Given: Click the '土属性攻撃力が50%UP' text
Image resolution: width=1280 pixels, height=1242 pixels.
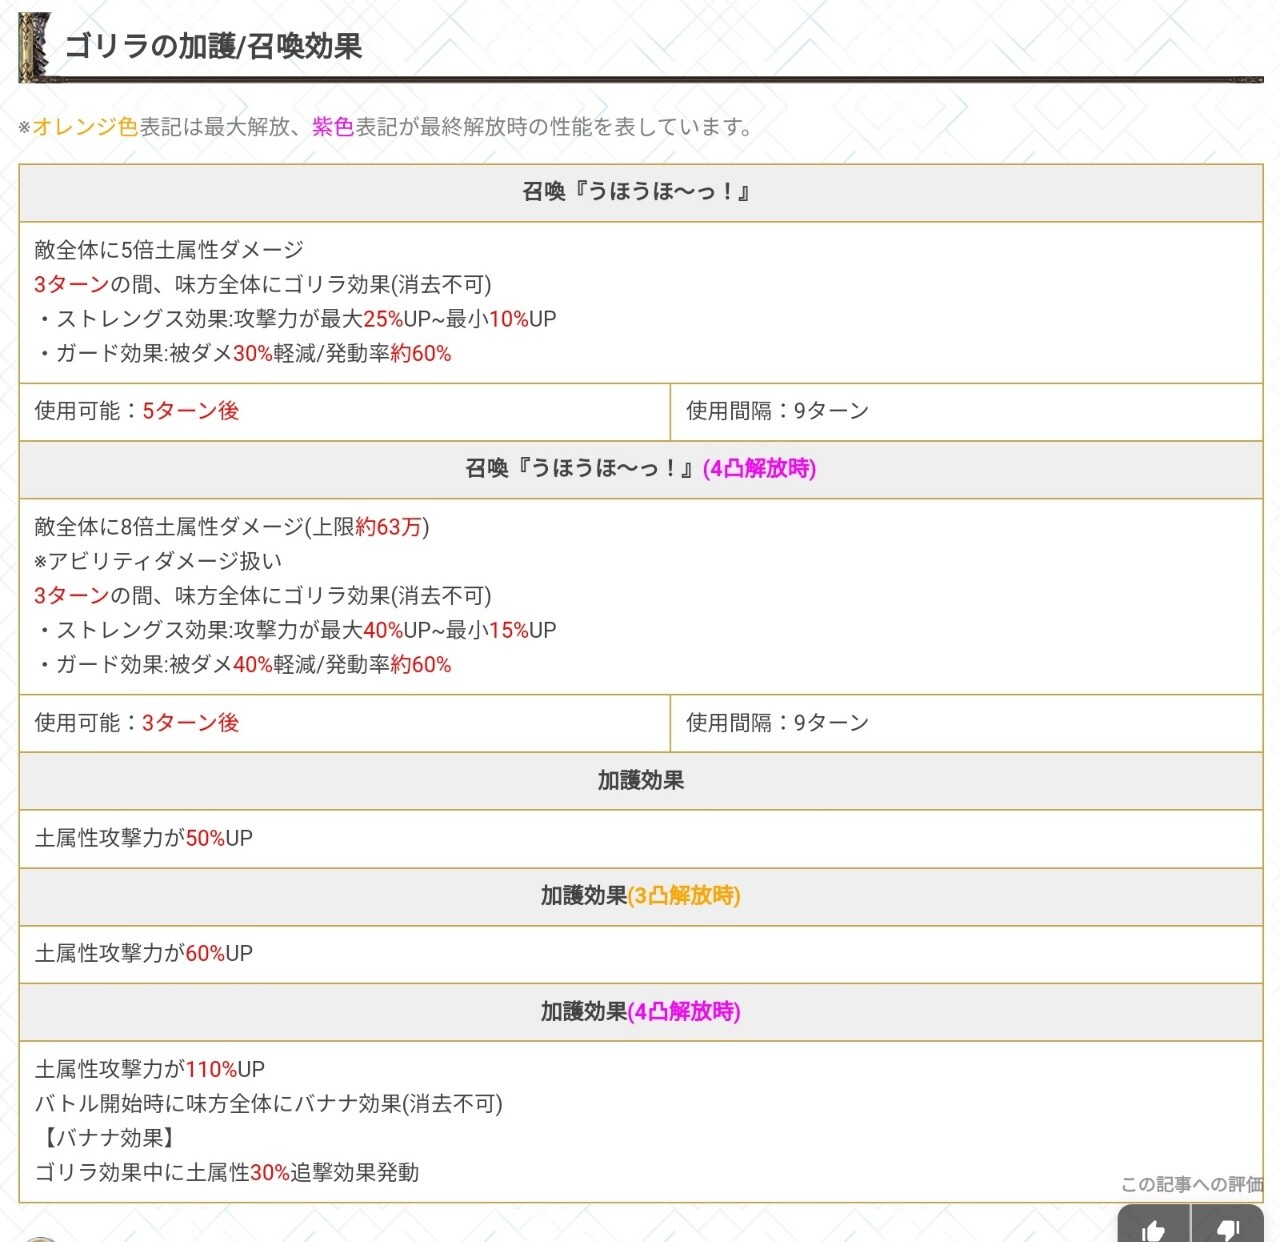Looking at the screenshot, I should click(144, 838).
